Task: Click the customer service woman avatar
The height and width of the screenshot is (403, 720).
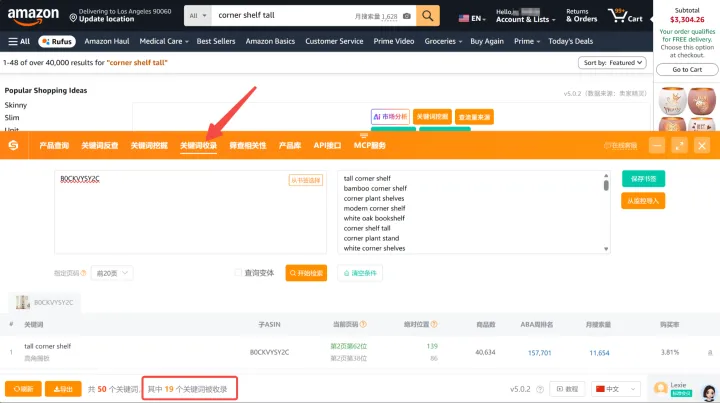Action: pyautogui.click(x=709, y=392)
